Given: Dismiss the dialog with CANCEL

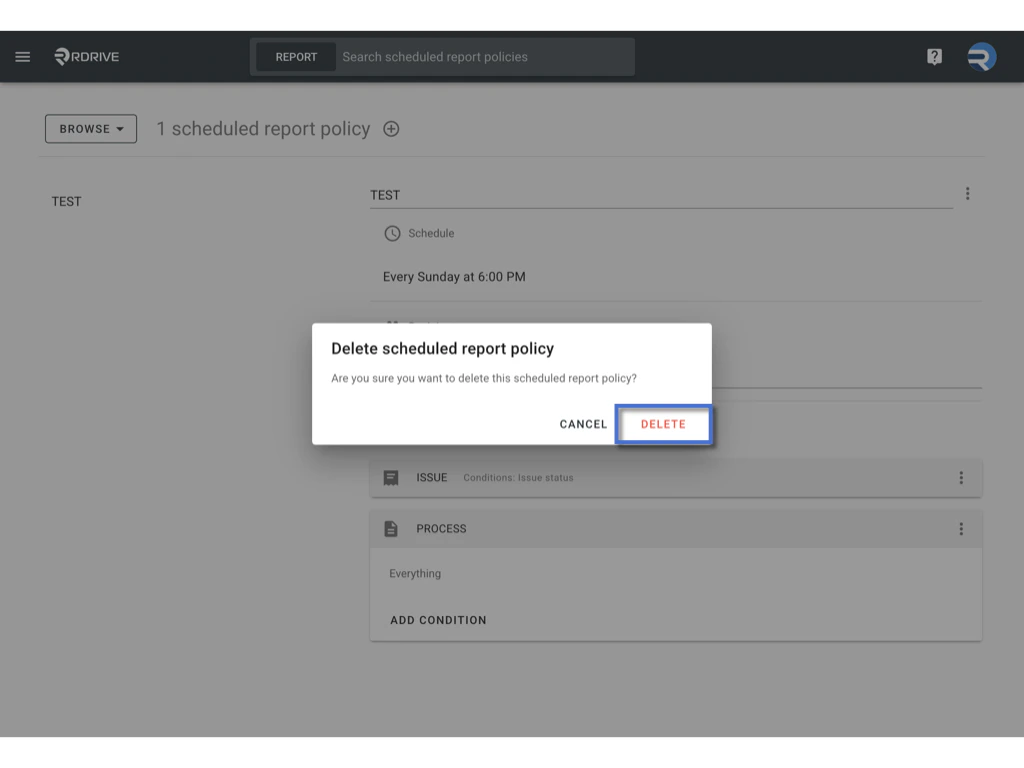Looking at the screenshot, I should click(583, 424).
